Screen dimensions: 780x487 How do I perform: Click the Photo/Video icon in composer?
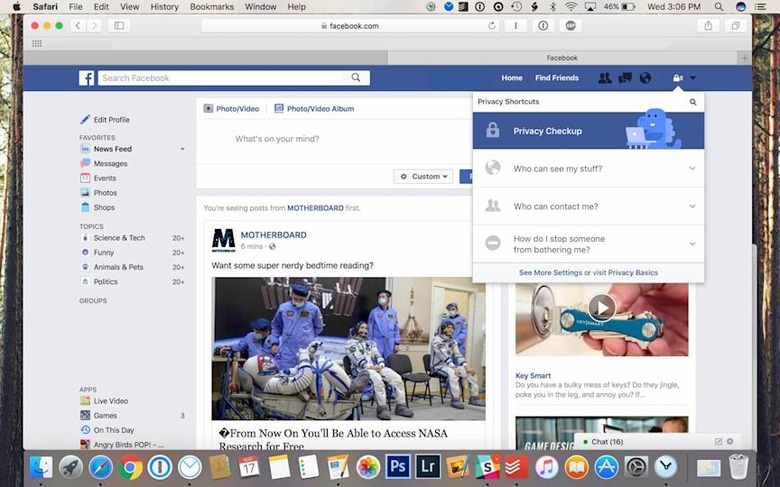click(x=208, y=108)
